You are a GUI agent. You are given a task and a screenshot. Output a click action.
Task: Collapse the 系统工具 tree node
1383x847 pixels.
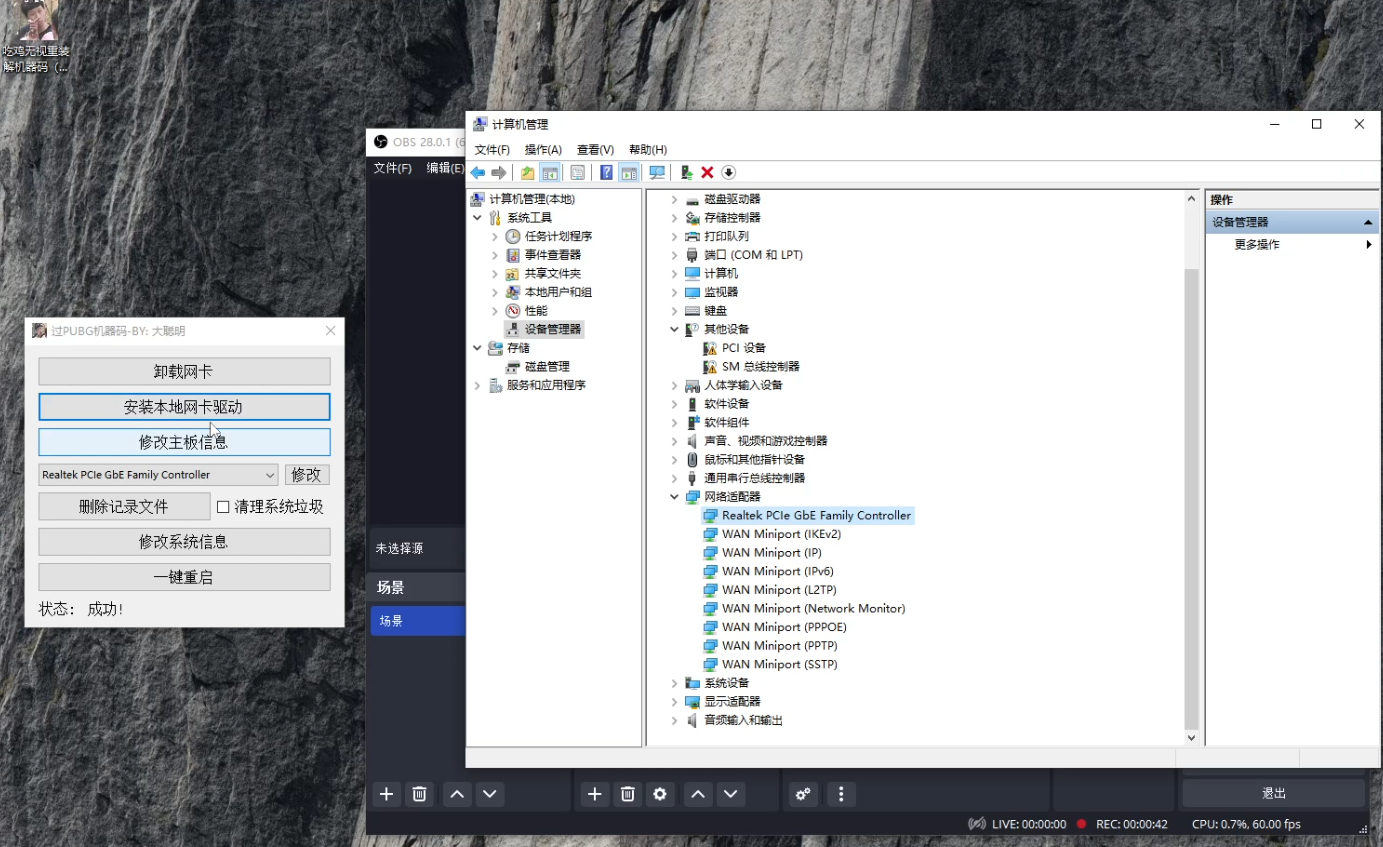pos(477,218)
